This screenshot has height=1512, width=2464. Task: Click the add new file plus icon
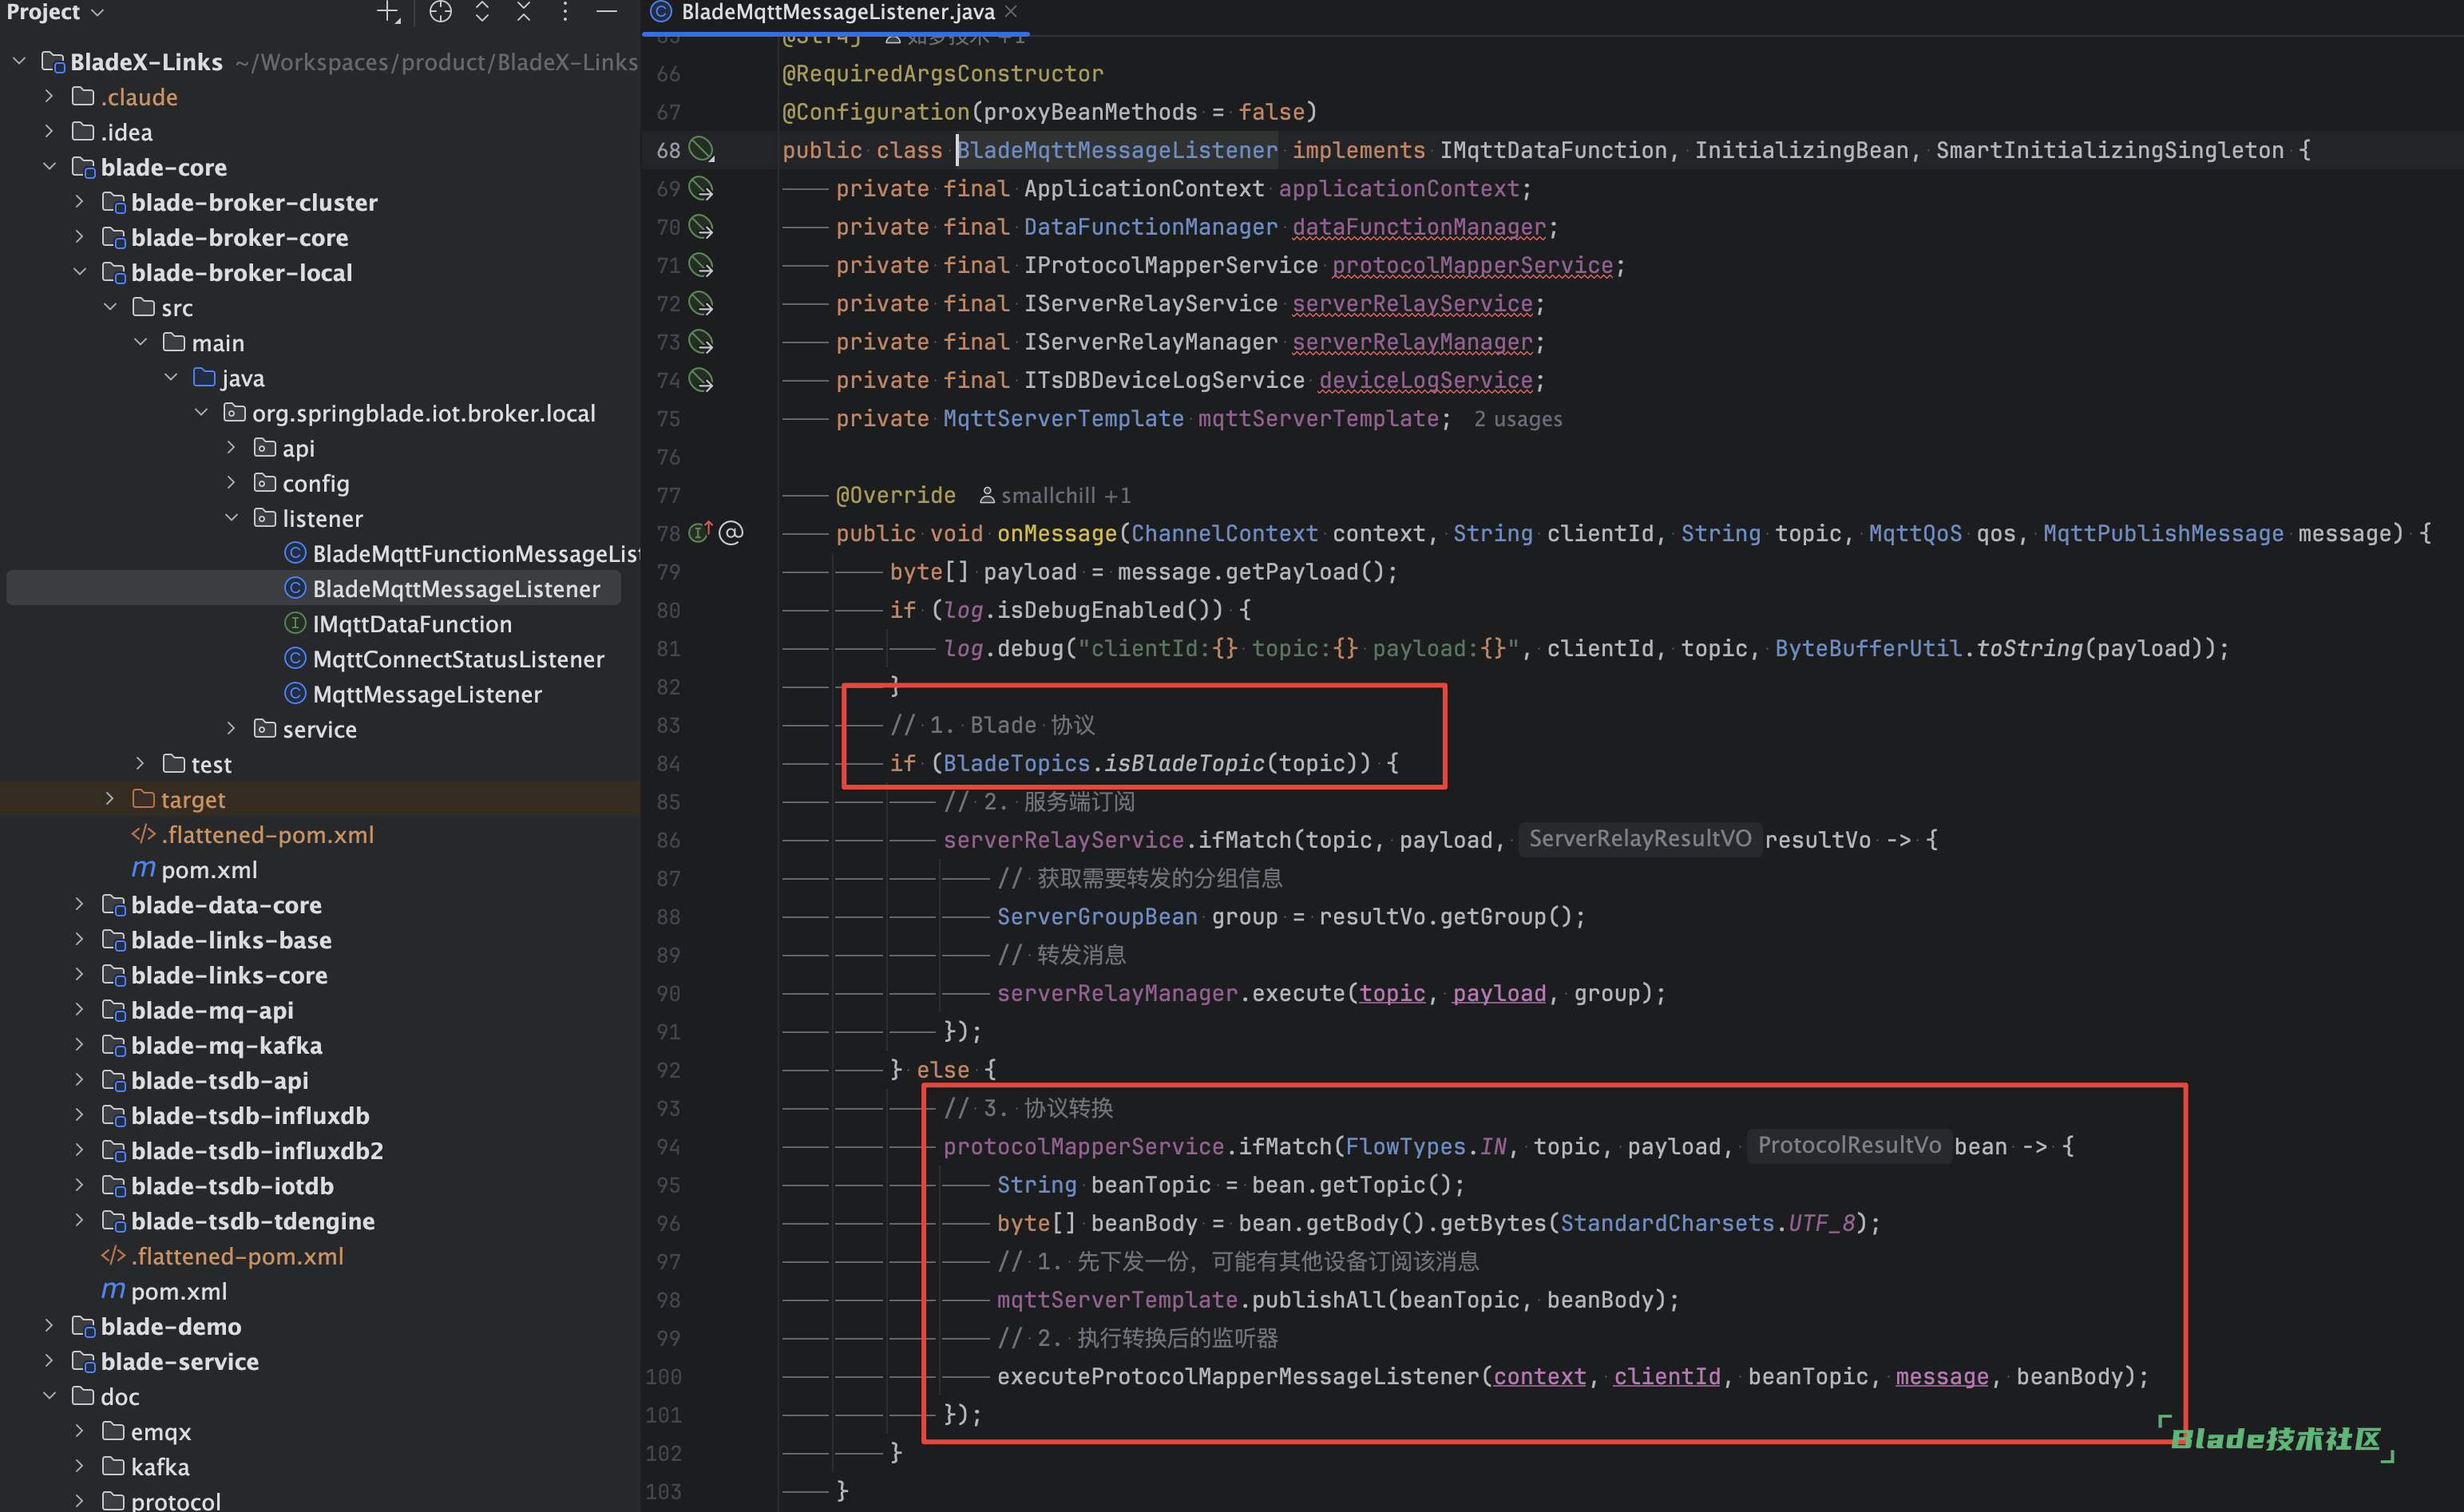387,12
